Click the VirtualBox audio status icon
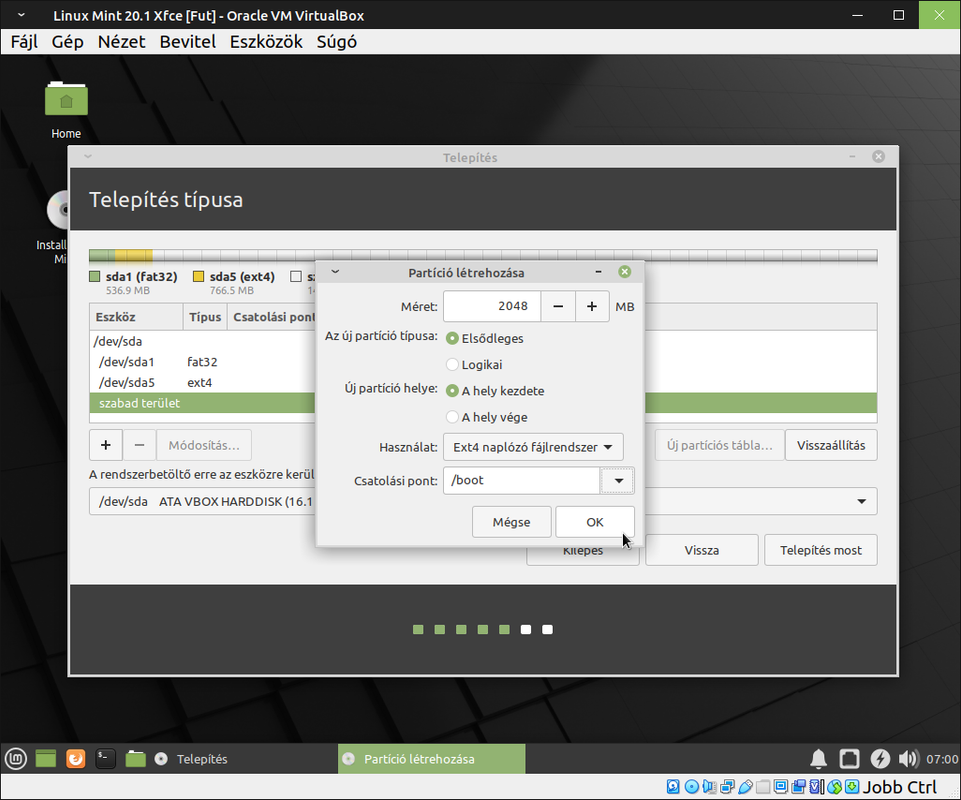This screenshot has width=961, height=800. pyautogui.click(x=710, y=787)
